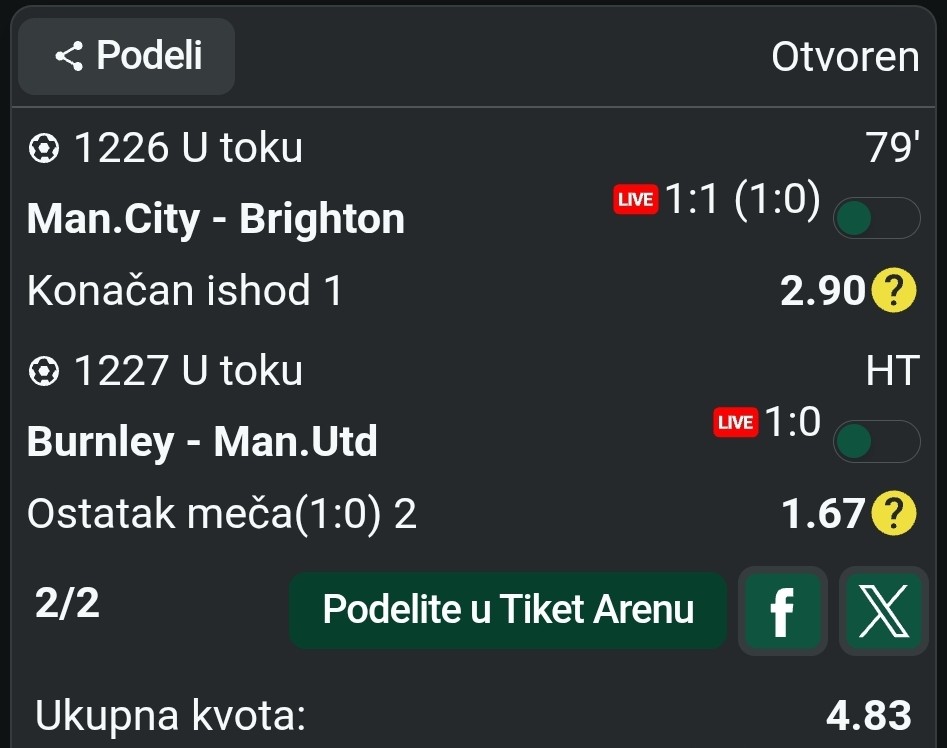The image size is (947, 748).
Task: Click the Otvoren ticket status label
Action: pos(845,57)
